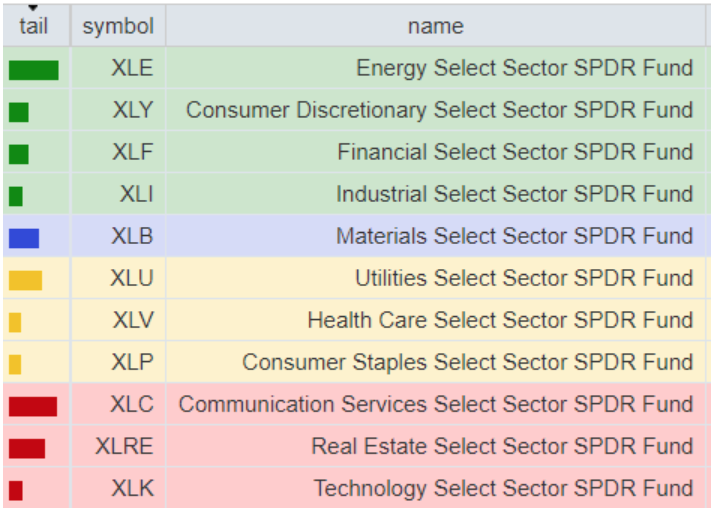Click the XLF symbol cell
The image size is (712, 508).
pos(133,152)
